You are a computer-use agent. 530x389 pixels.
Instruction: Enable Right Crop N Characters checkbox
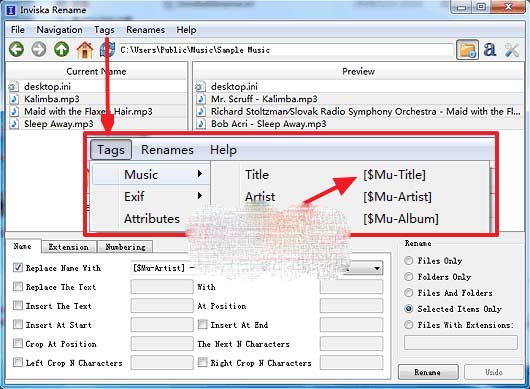tap(202, 362)
